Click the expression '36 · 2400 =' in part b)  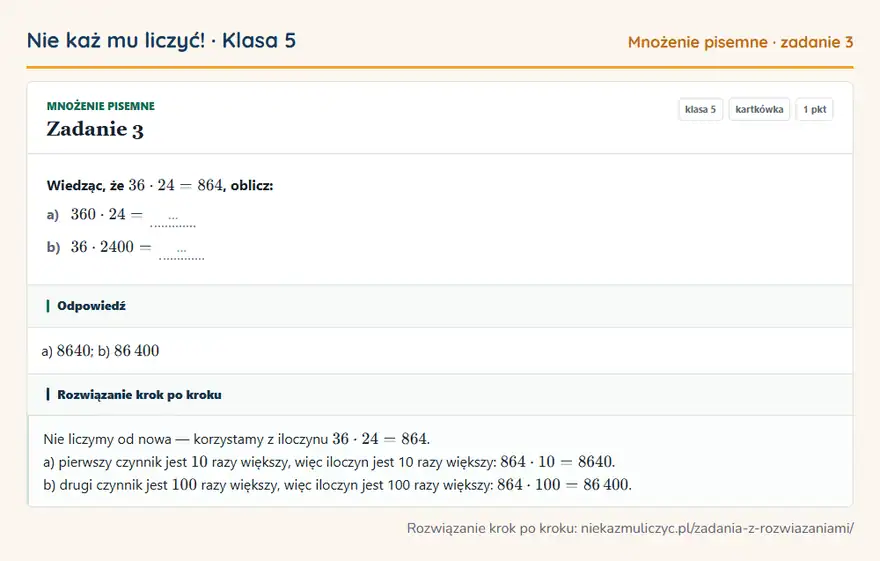(x=111, y=247)
